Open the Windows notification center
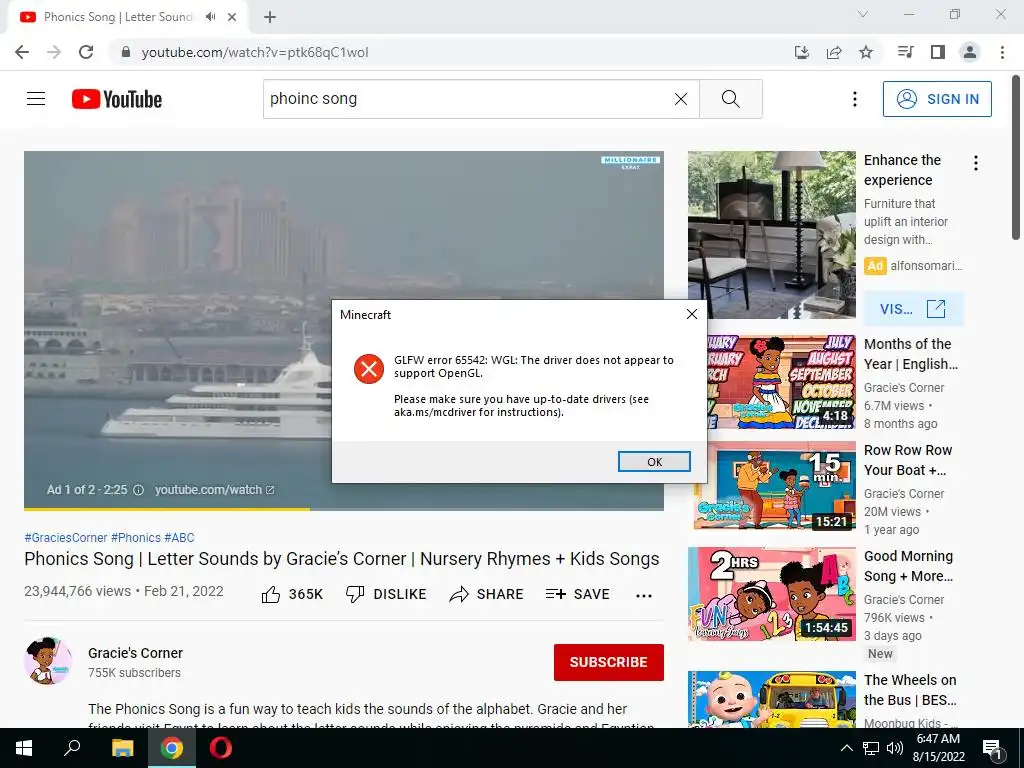This screenshot has width=1024, height=768. (992, 749)
